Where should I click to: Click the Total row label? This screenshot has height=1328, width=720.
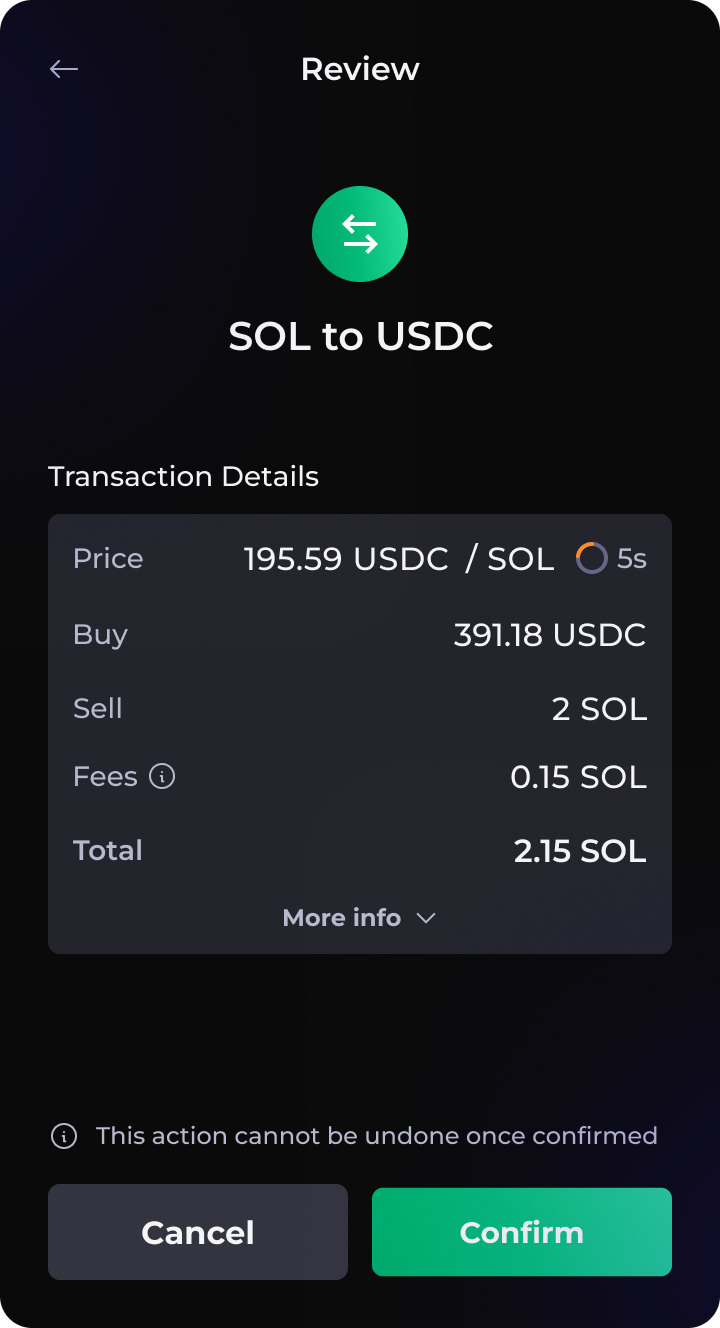pos(108,851)
